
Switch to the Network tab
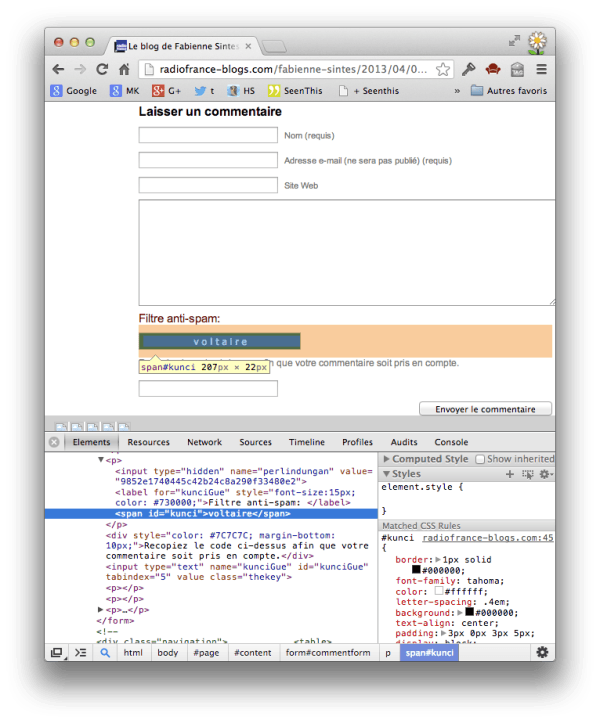tap(204, 442)
